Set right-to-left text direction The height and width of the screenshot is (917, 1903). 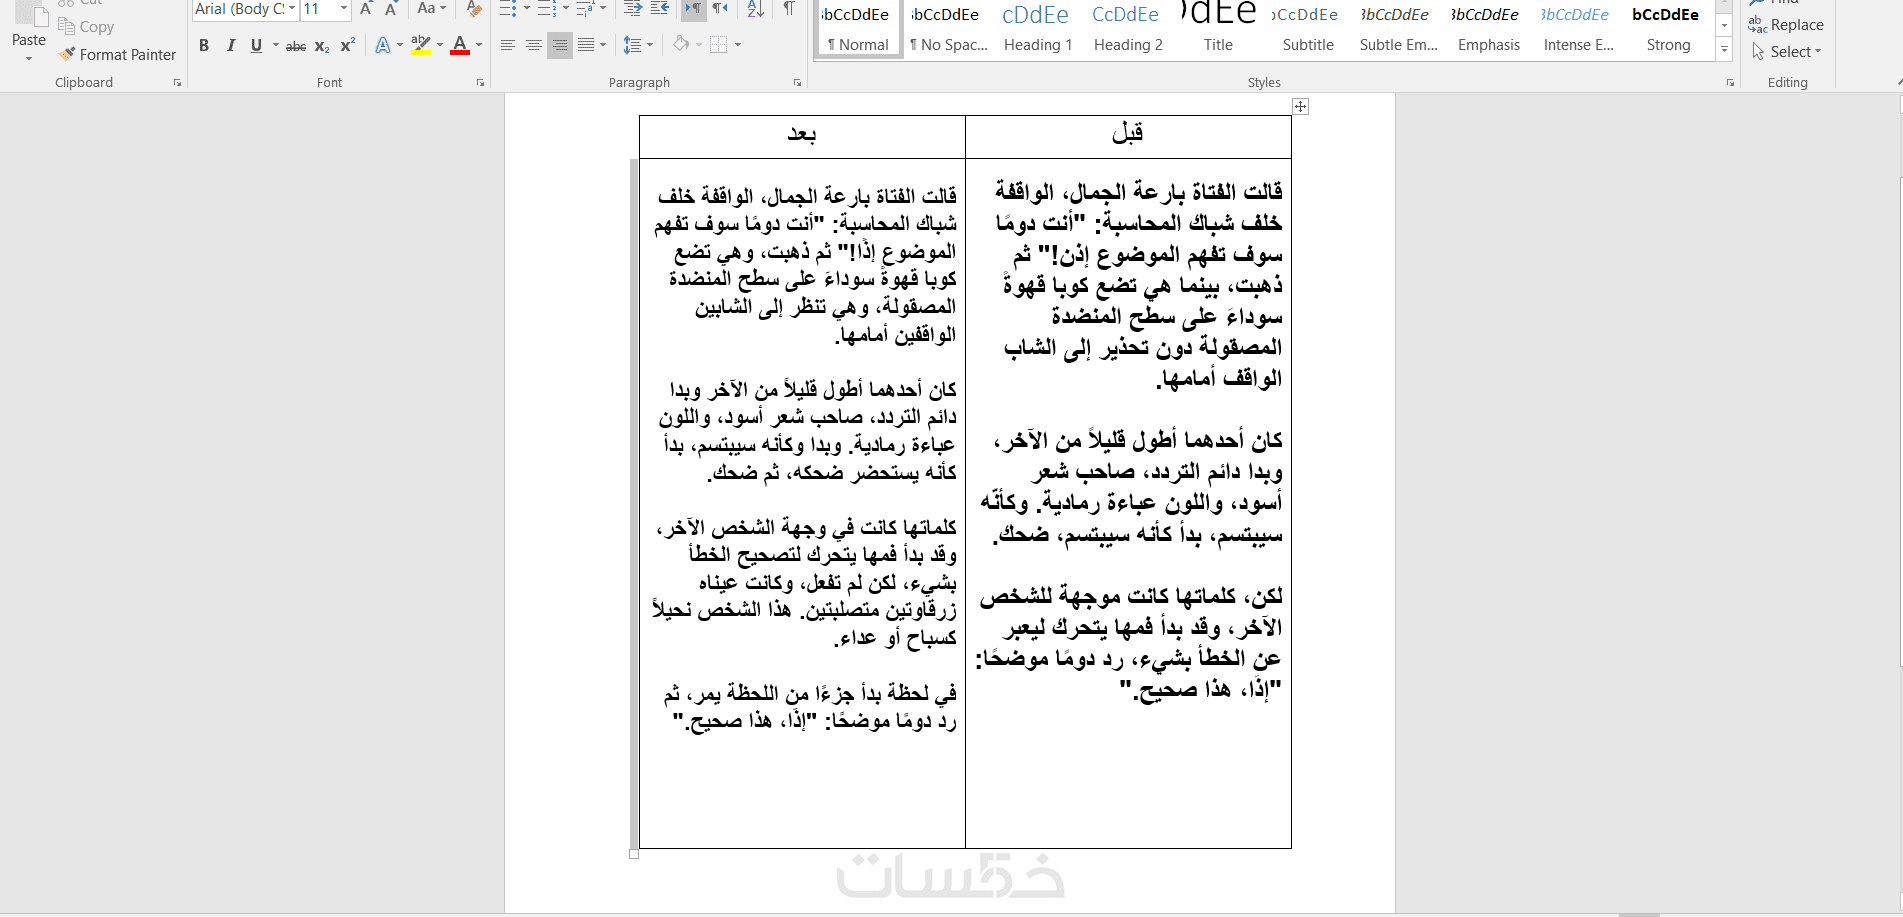719,9
